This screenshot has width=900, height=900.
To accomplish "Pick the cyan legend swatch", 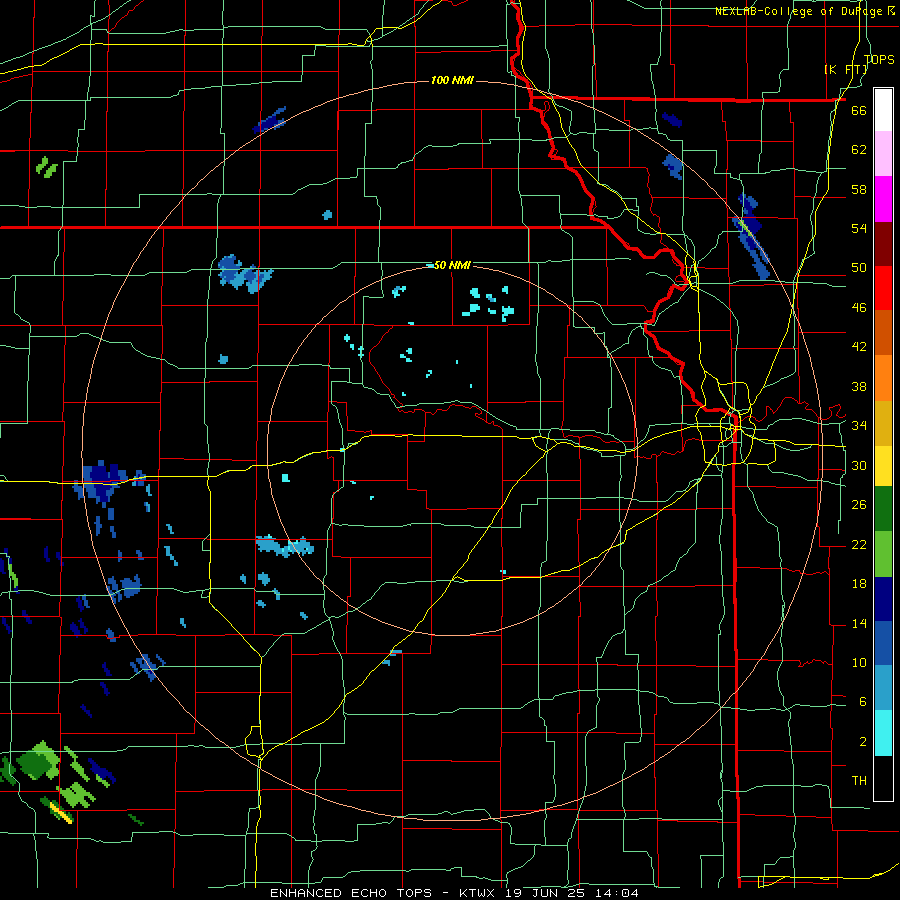I will (883, 733).
